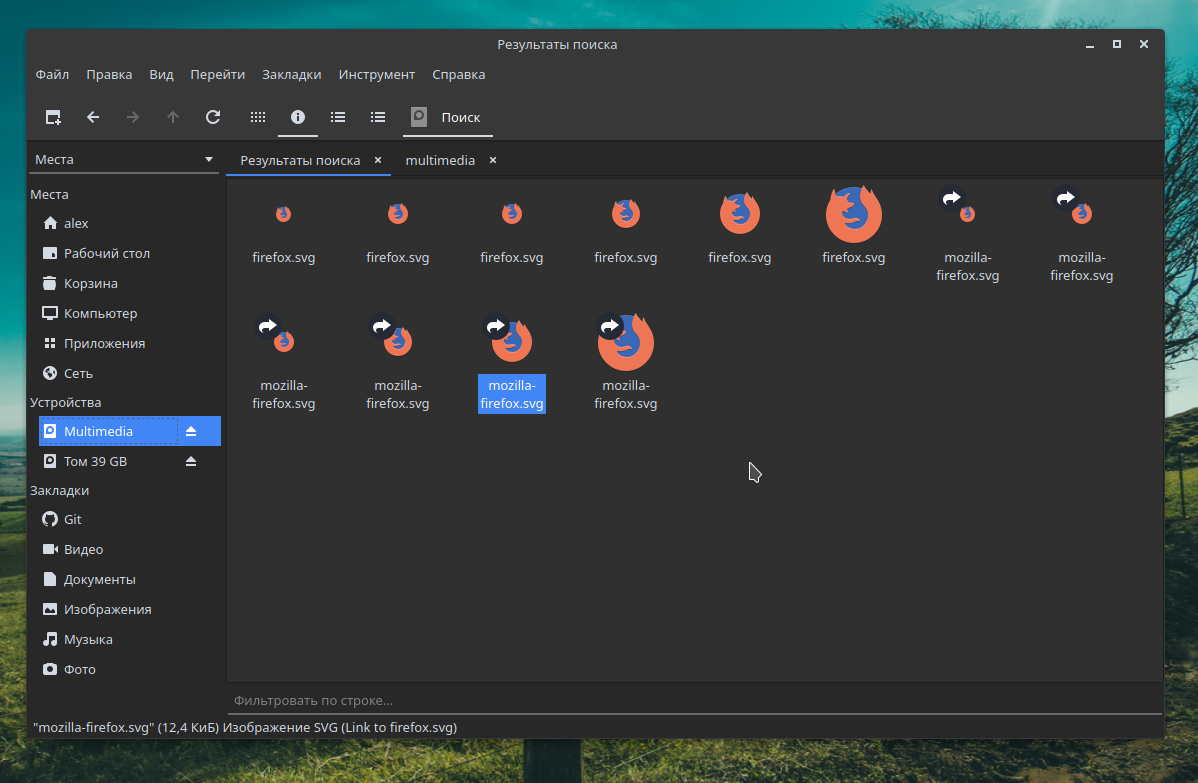This screenshot has width=1198, height=783.
Task: Switch to the Результаты поиска tab
Action: (300, 160)
